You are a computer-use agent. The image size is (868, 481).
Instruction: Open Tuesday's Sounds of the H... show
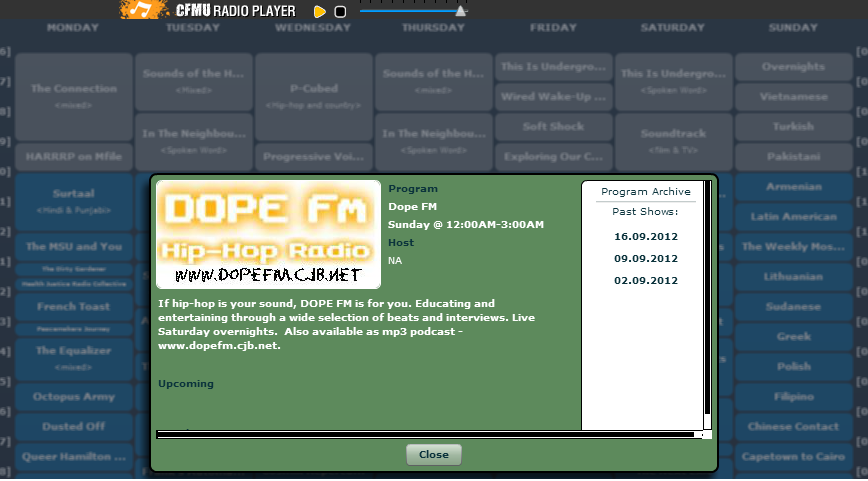coord(194,81)
